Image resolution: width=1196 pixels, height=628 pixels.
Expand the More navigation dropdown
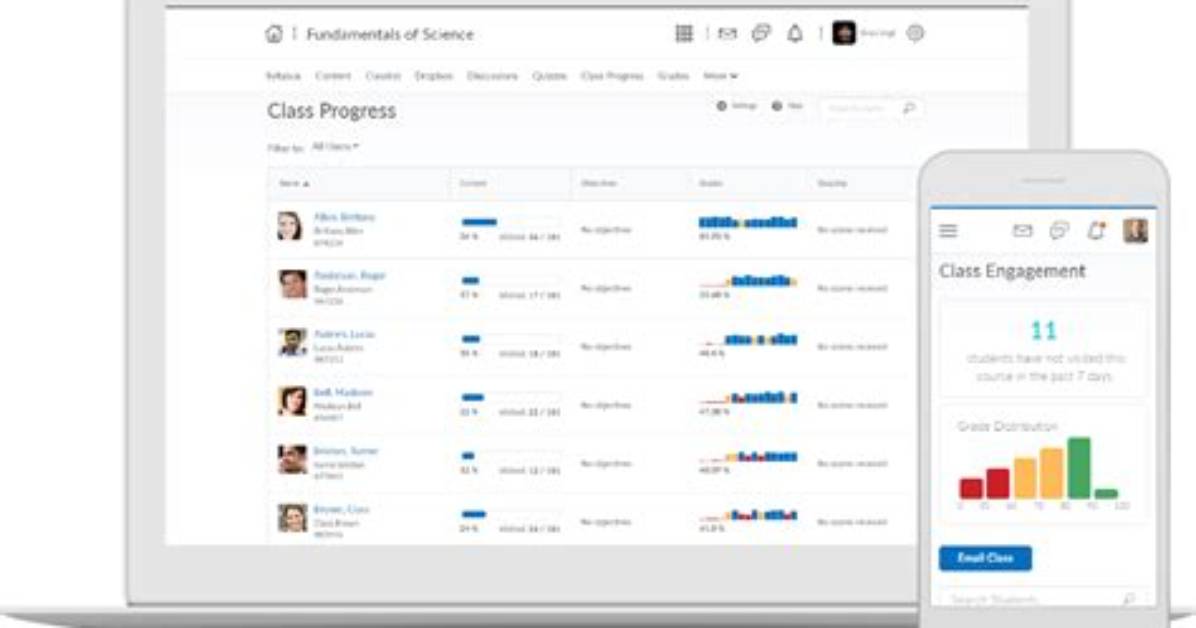click(x=720, y=76)
